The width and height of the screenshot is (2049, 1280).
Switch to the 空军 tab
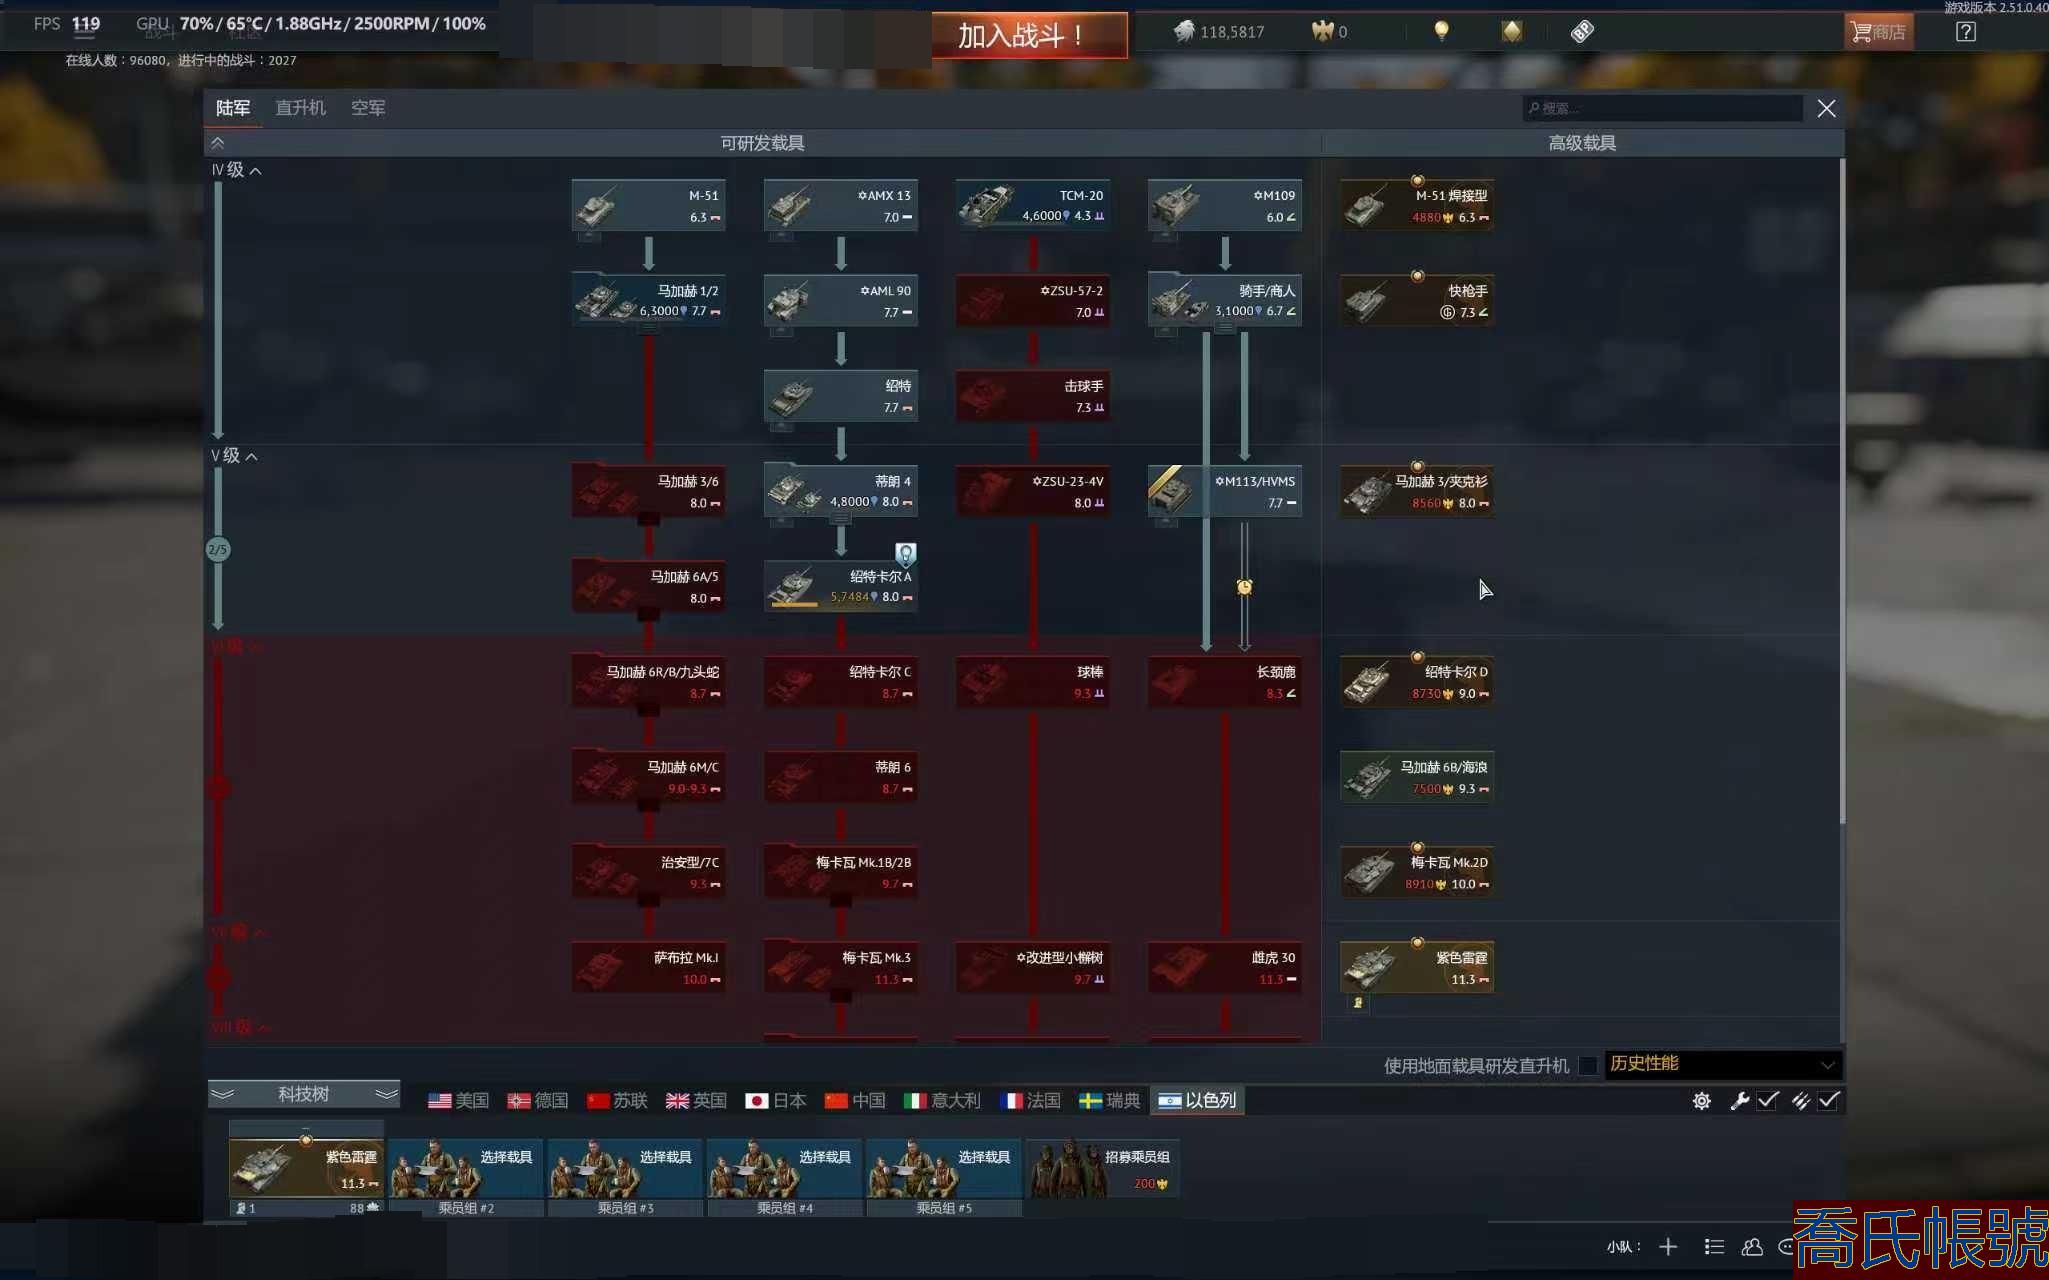(x=368, y=108)
